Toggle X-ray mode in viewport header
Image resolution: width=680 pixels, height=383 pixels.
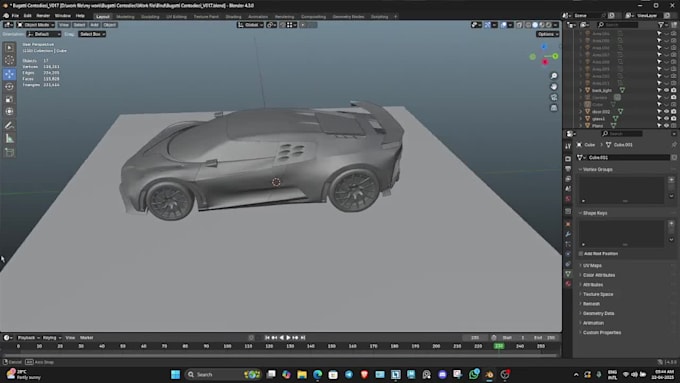520,25
